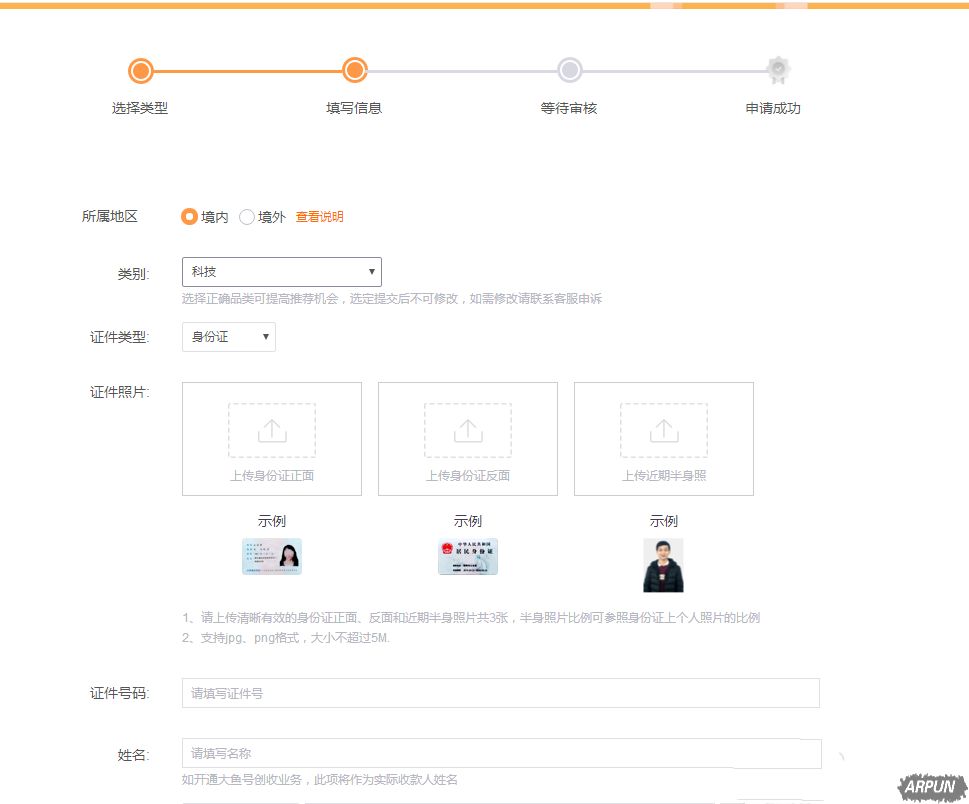Viewport: 969px width, 804px height.
Task: Click the orange 填写信息 step circle
Action: click(x=355, y=70)
